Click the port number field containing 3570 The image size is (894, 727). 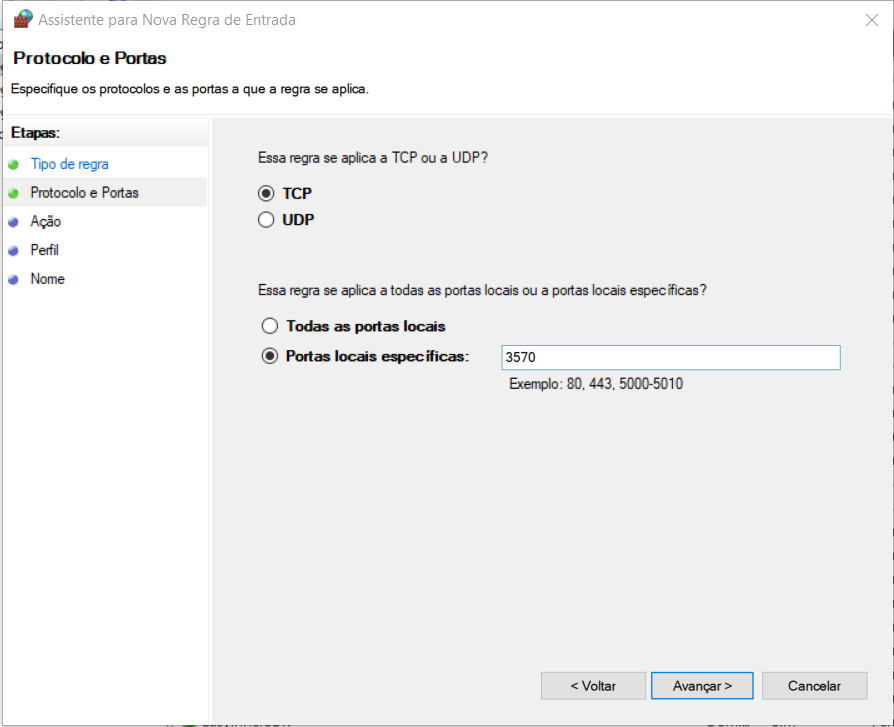click(670, 357)
